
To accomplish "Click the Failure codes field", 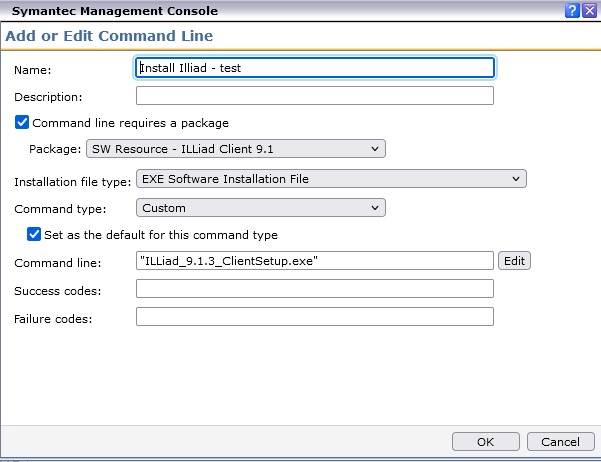I will [315, 317].
